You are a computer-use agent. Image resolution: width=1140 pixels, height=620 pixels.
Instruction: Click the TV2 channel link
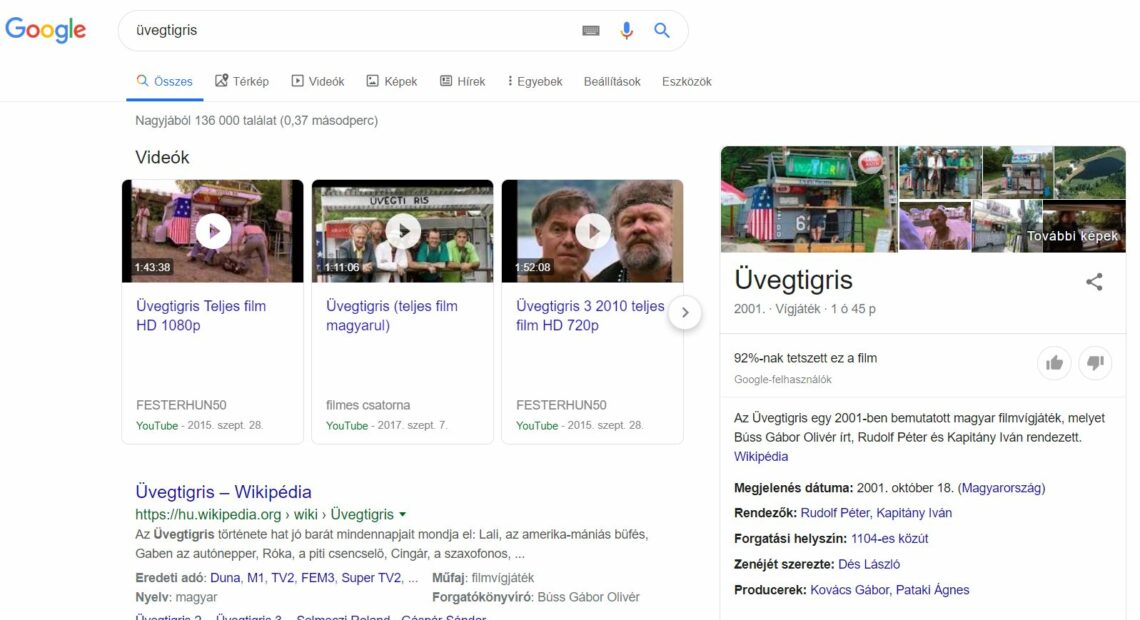pos(283,578)
